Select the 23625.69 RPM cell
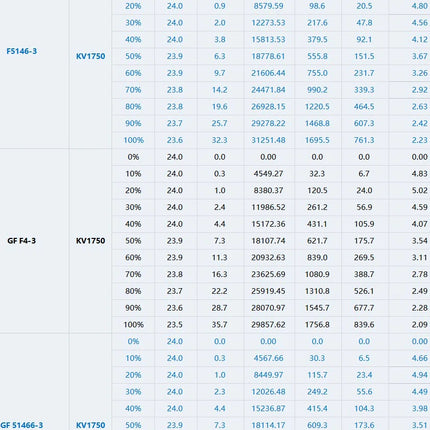Image resolution: width=430 pixels, height=430 pixels. (x=268, y=274)
